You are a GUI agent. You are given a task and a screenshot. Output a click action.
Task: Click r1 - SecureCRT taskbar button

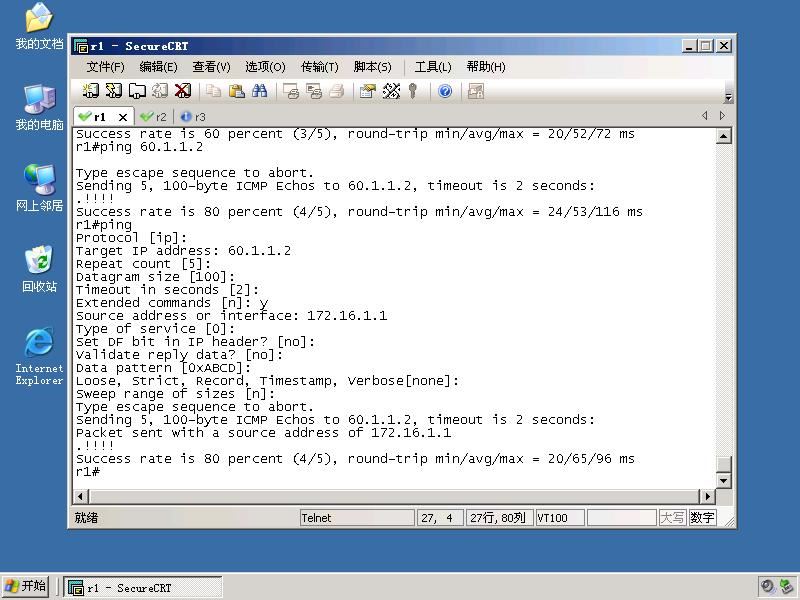[x=142, y=588]
